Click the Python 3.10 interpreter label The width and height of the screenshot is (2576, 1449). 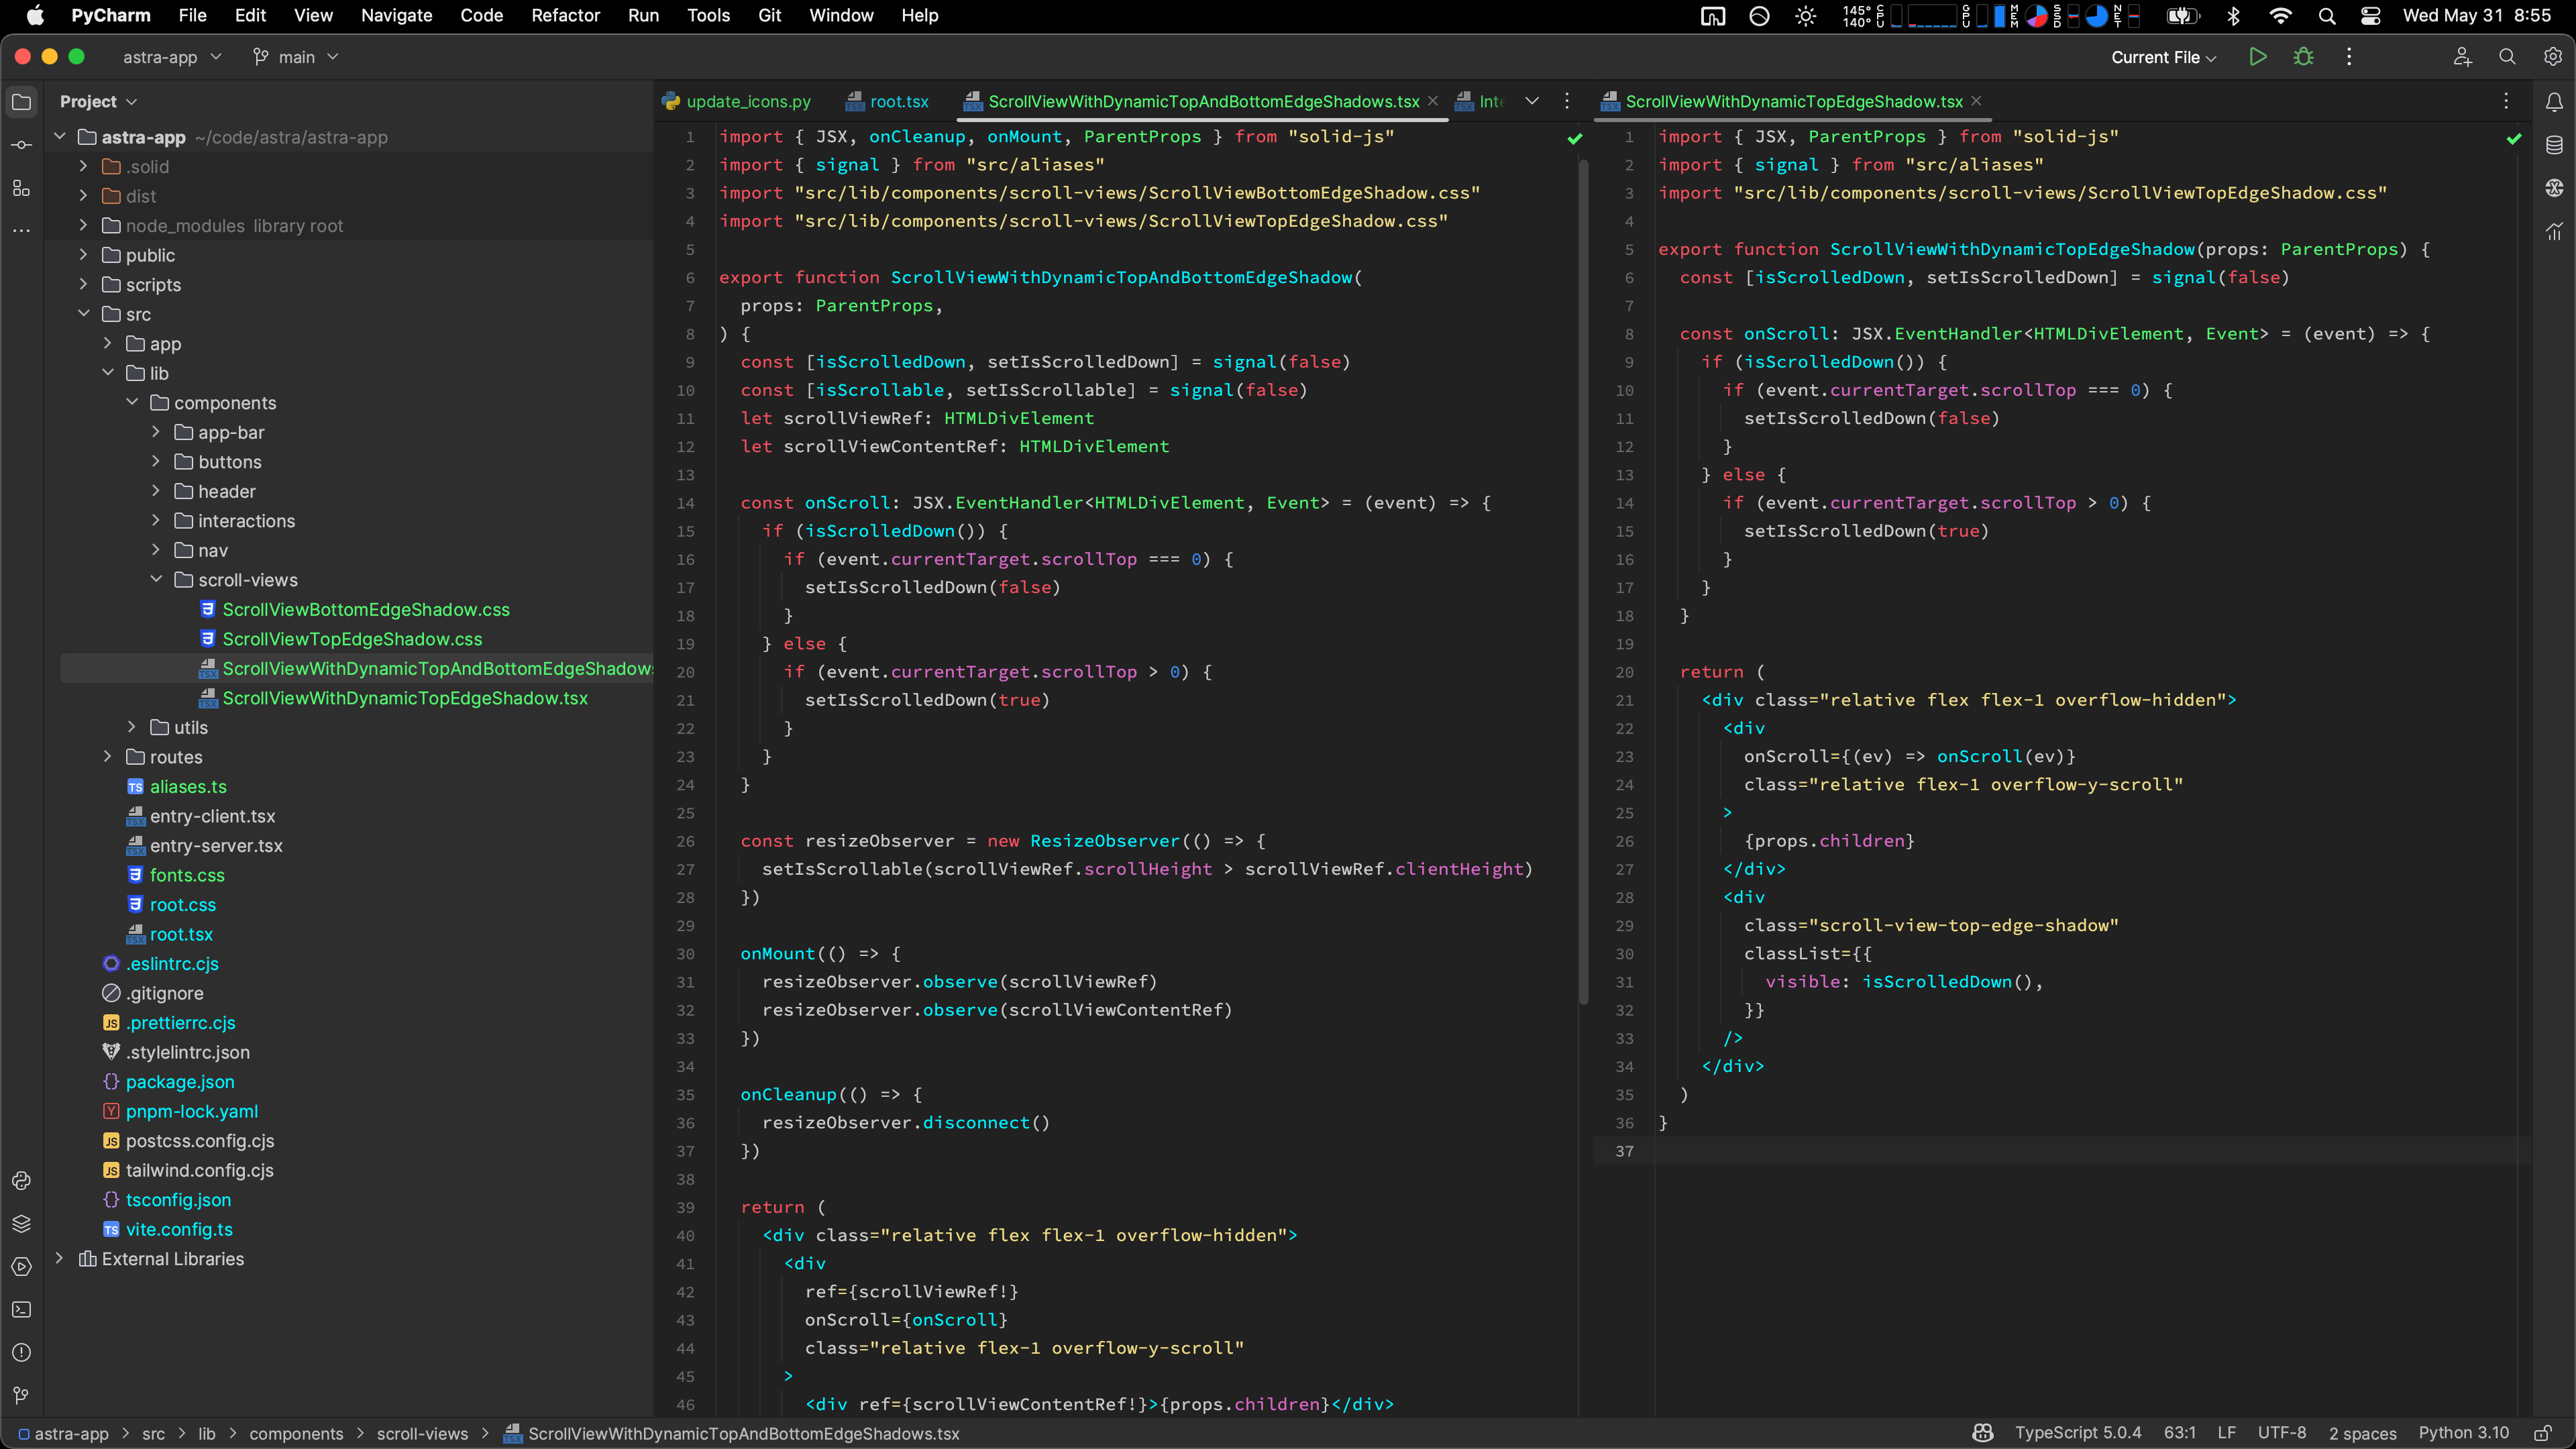click(2463, 1433)
